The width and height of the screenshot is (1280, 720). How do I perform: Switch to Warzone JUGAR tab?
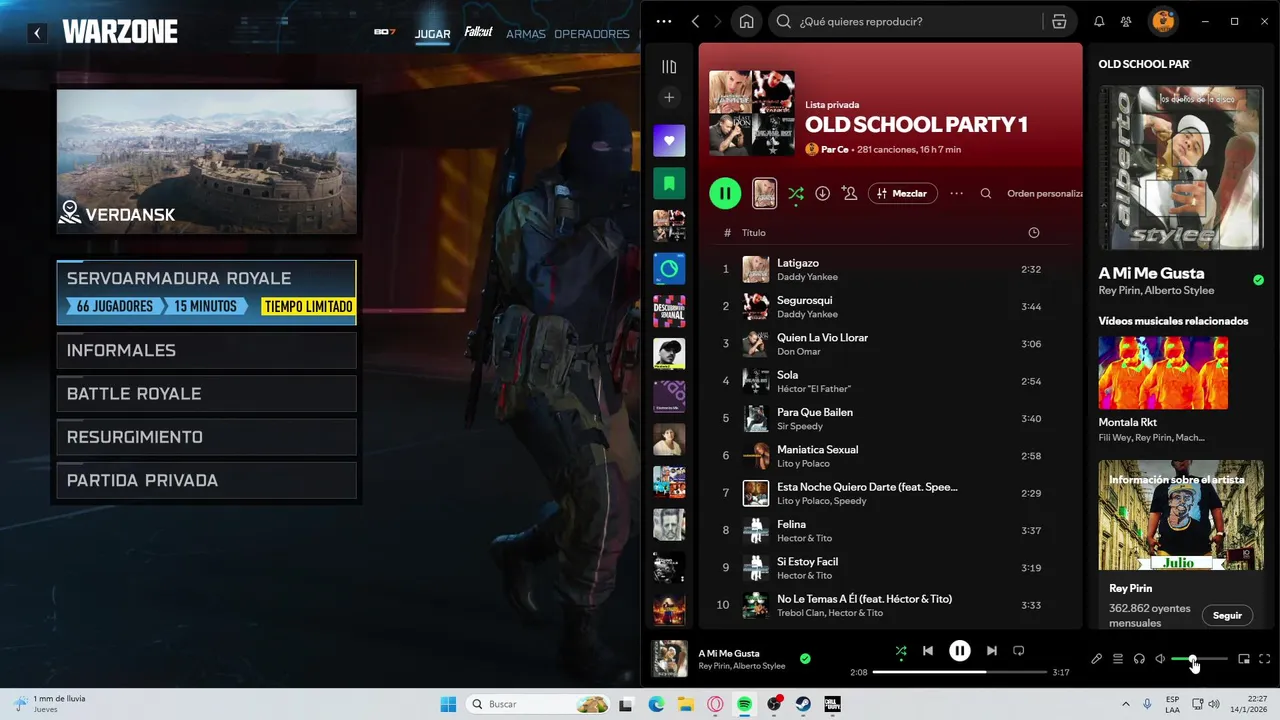click(433, 34)
